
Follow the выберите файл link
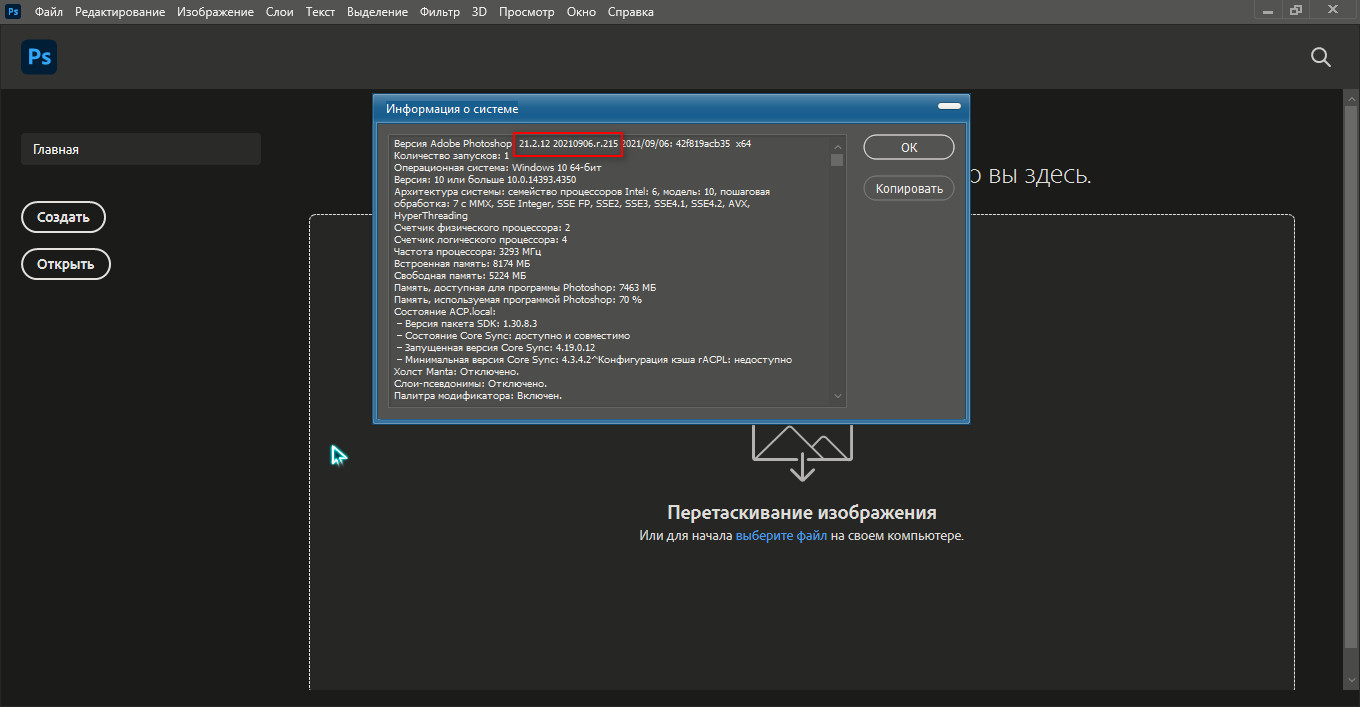781,536
